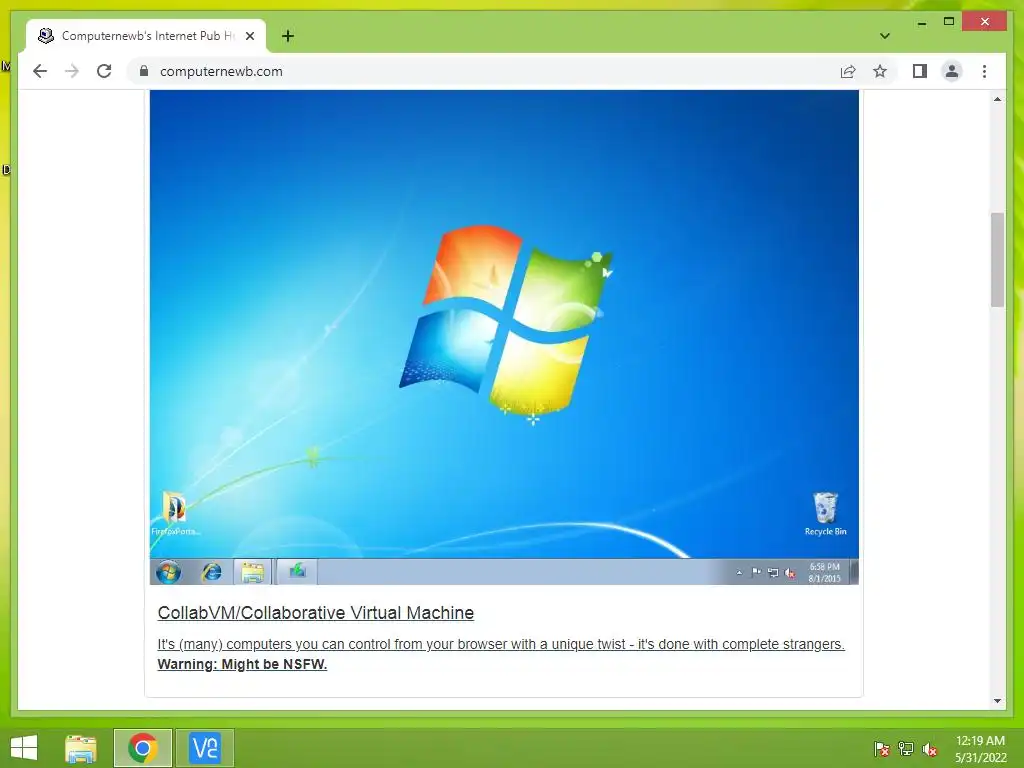
Task: Open the Chrome side panel
Action: 920,71
